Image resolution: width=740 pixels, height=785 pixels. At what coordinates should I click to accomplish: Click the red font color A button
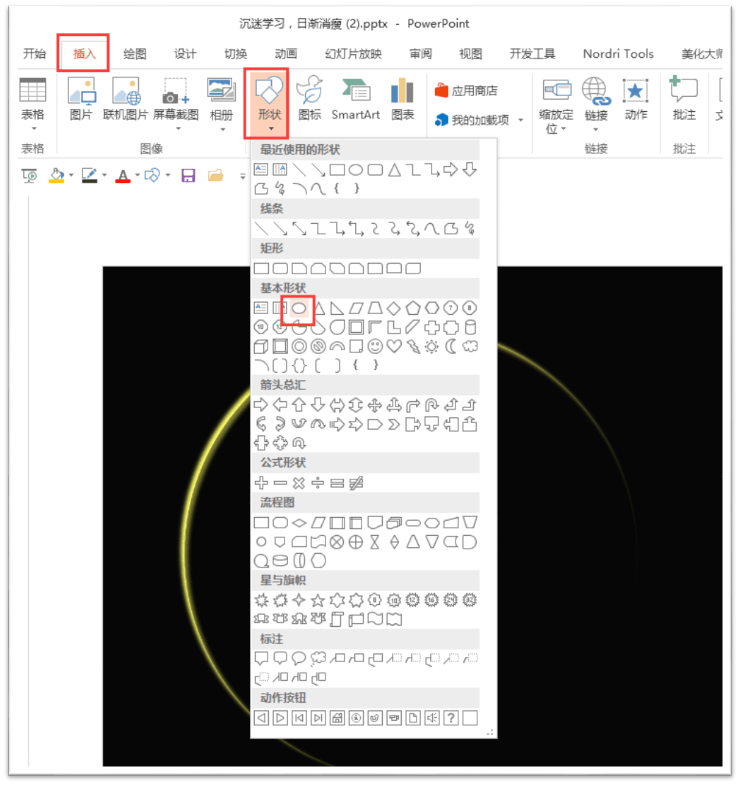123,176
